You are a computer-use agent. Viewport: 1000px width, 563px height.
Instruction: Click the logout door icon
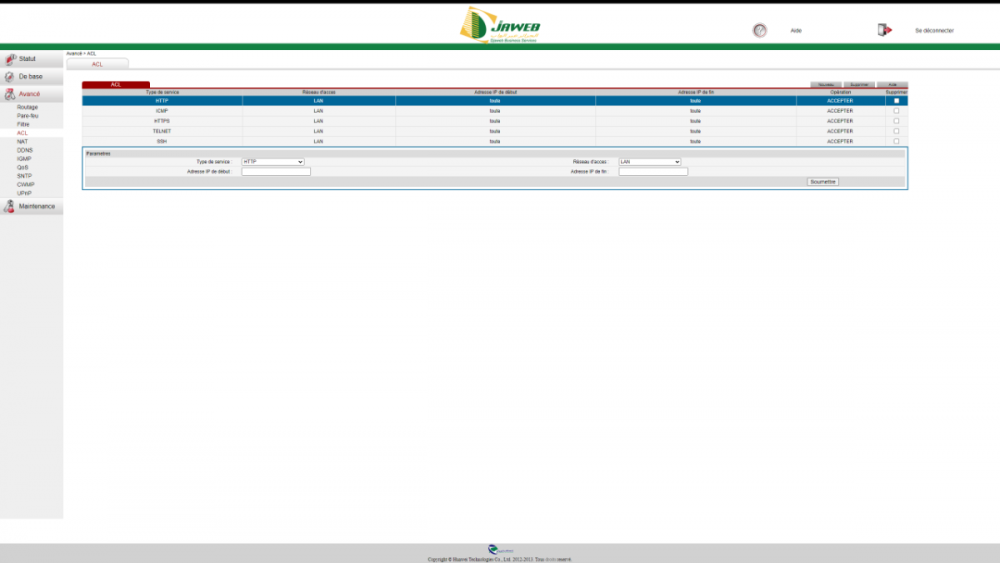(x=884, y=30)
